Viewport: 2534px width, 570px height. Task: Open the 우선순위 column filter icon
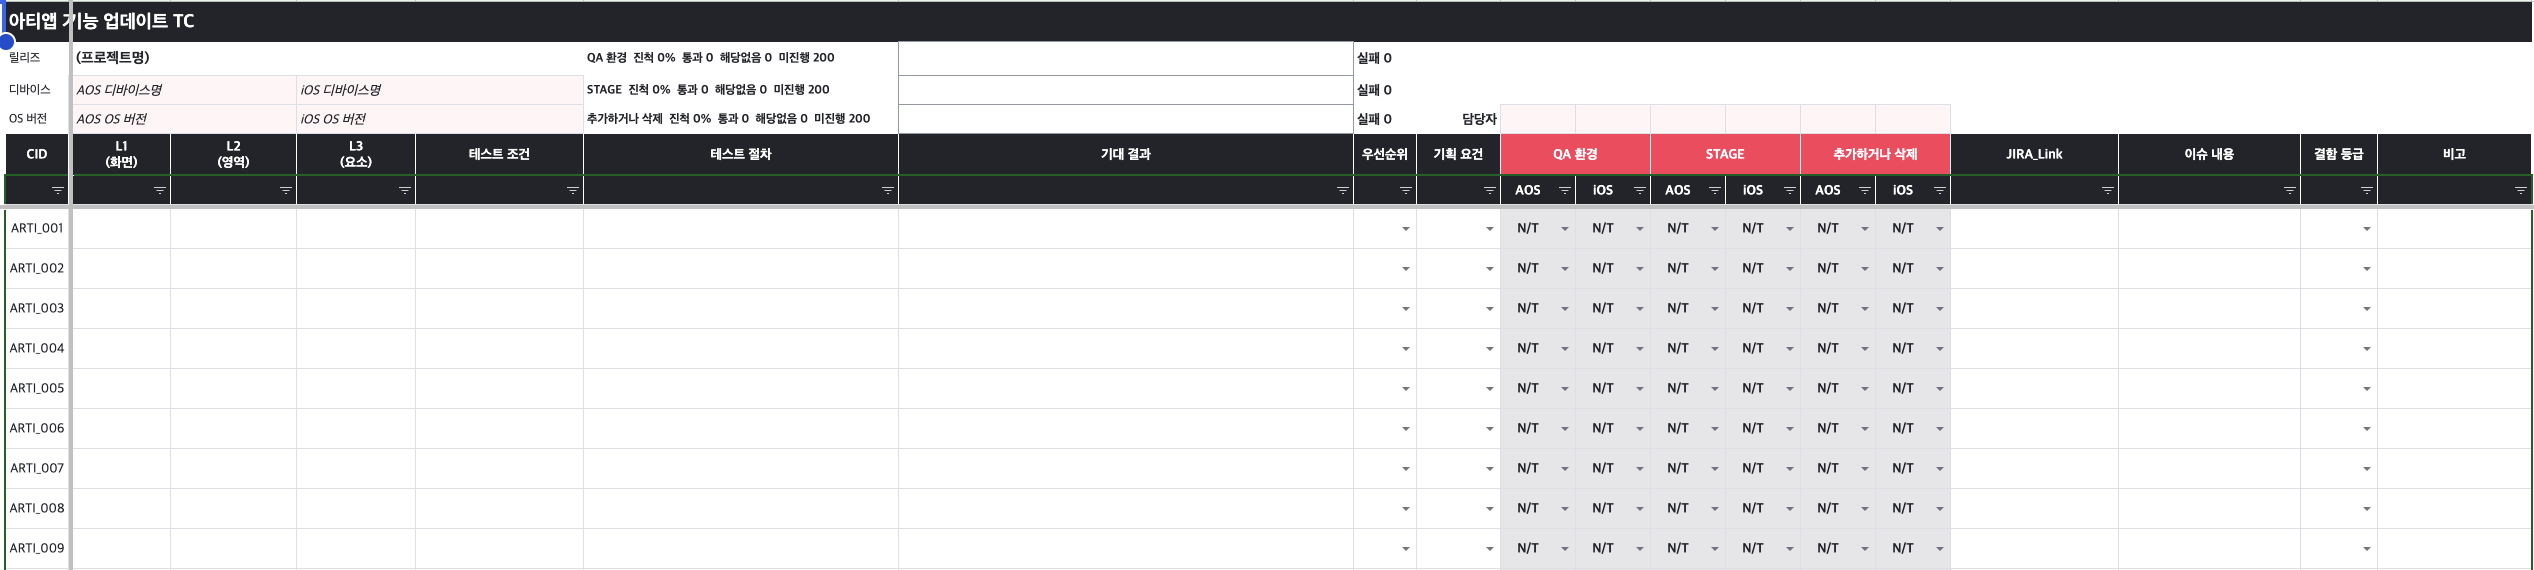[x=1406, y=190]
